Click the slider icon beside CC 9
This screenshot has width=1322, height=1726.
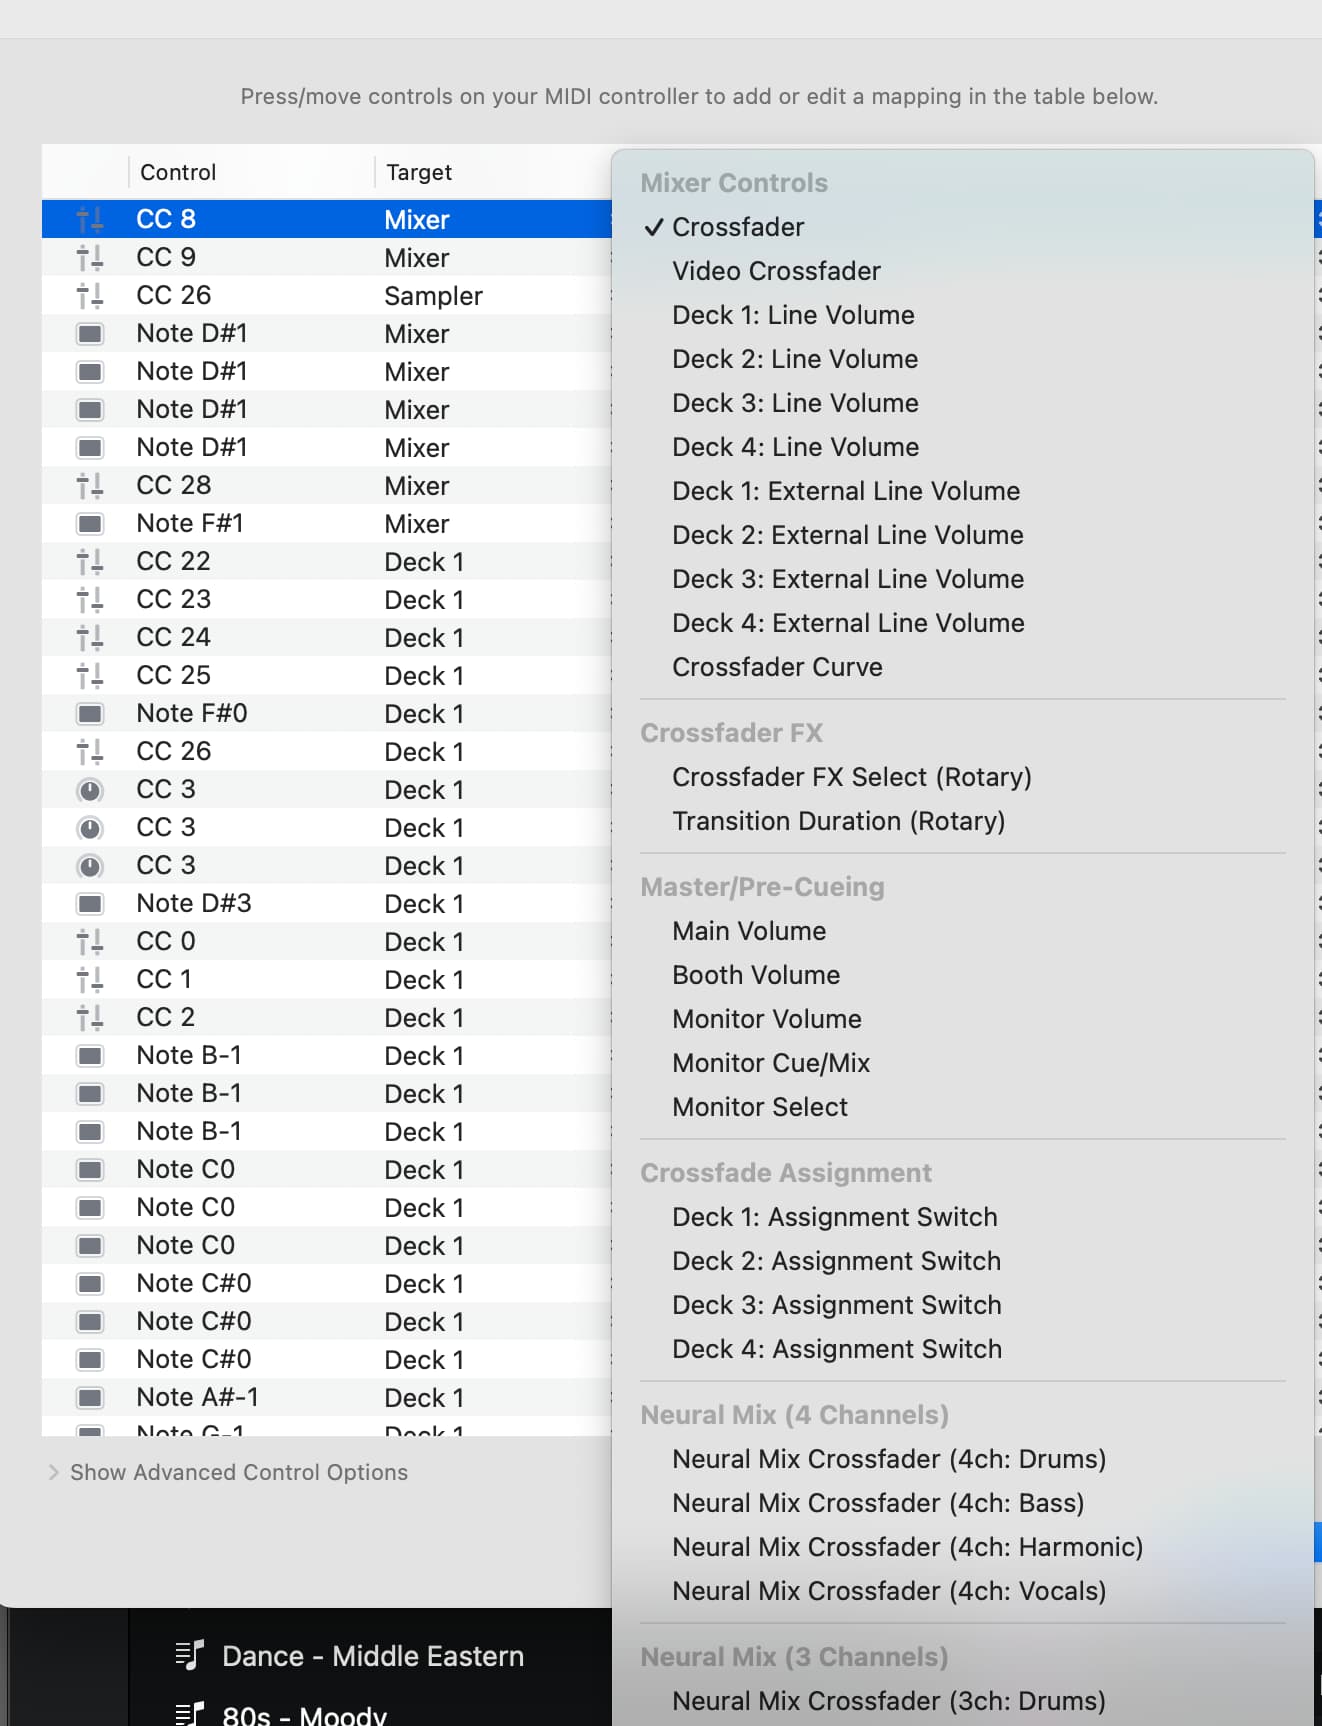(x=90, y=258)
